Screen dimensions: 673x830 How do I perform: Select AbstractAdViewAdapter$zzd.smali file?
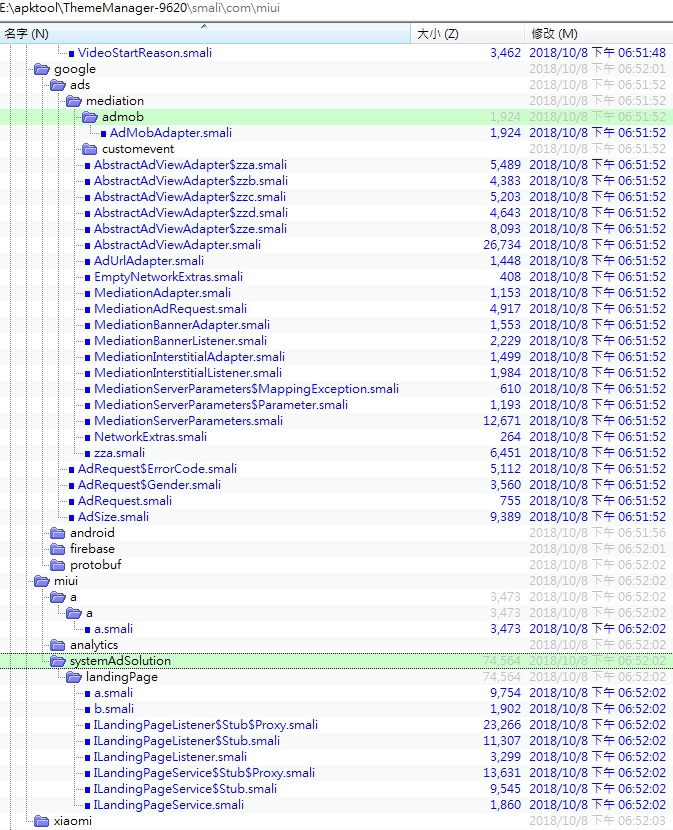[191, 213]
